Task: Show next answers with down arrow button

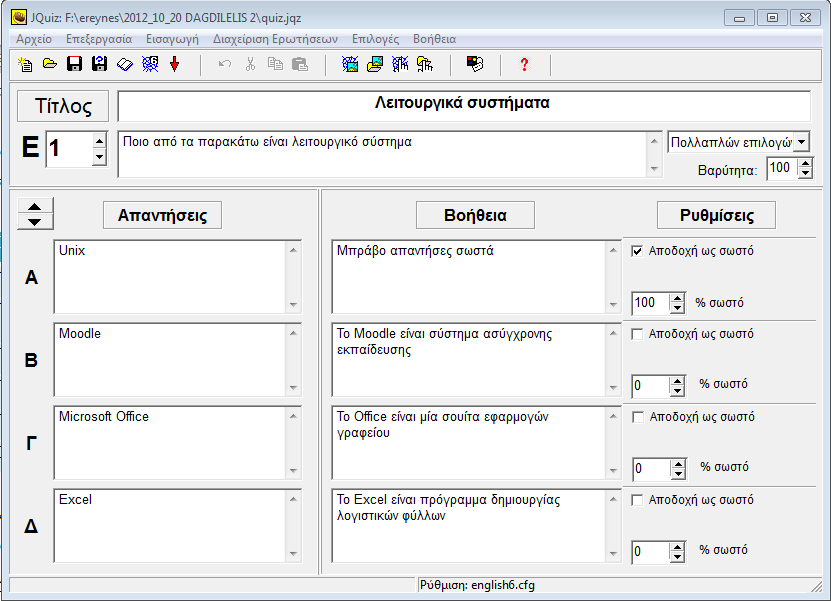Action: [34, 222]
